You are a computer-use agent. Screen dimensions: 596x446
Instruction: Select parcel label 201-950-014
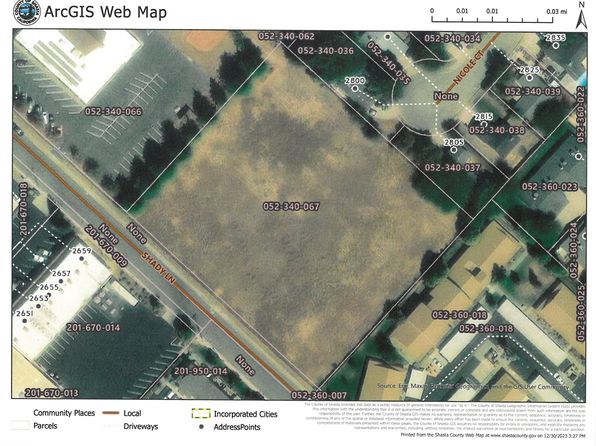click(201, 371)
